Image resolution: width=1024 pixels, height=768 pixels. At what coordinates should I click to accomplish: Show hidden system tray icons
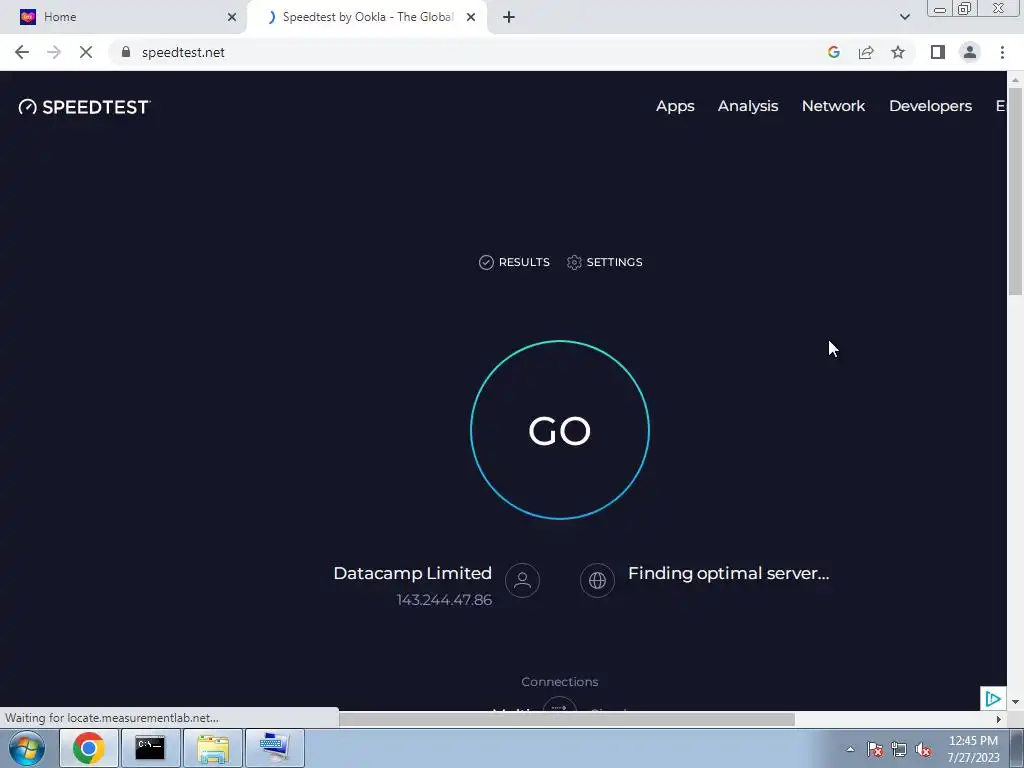850,749
